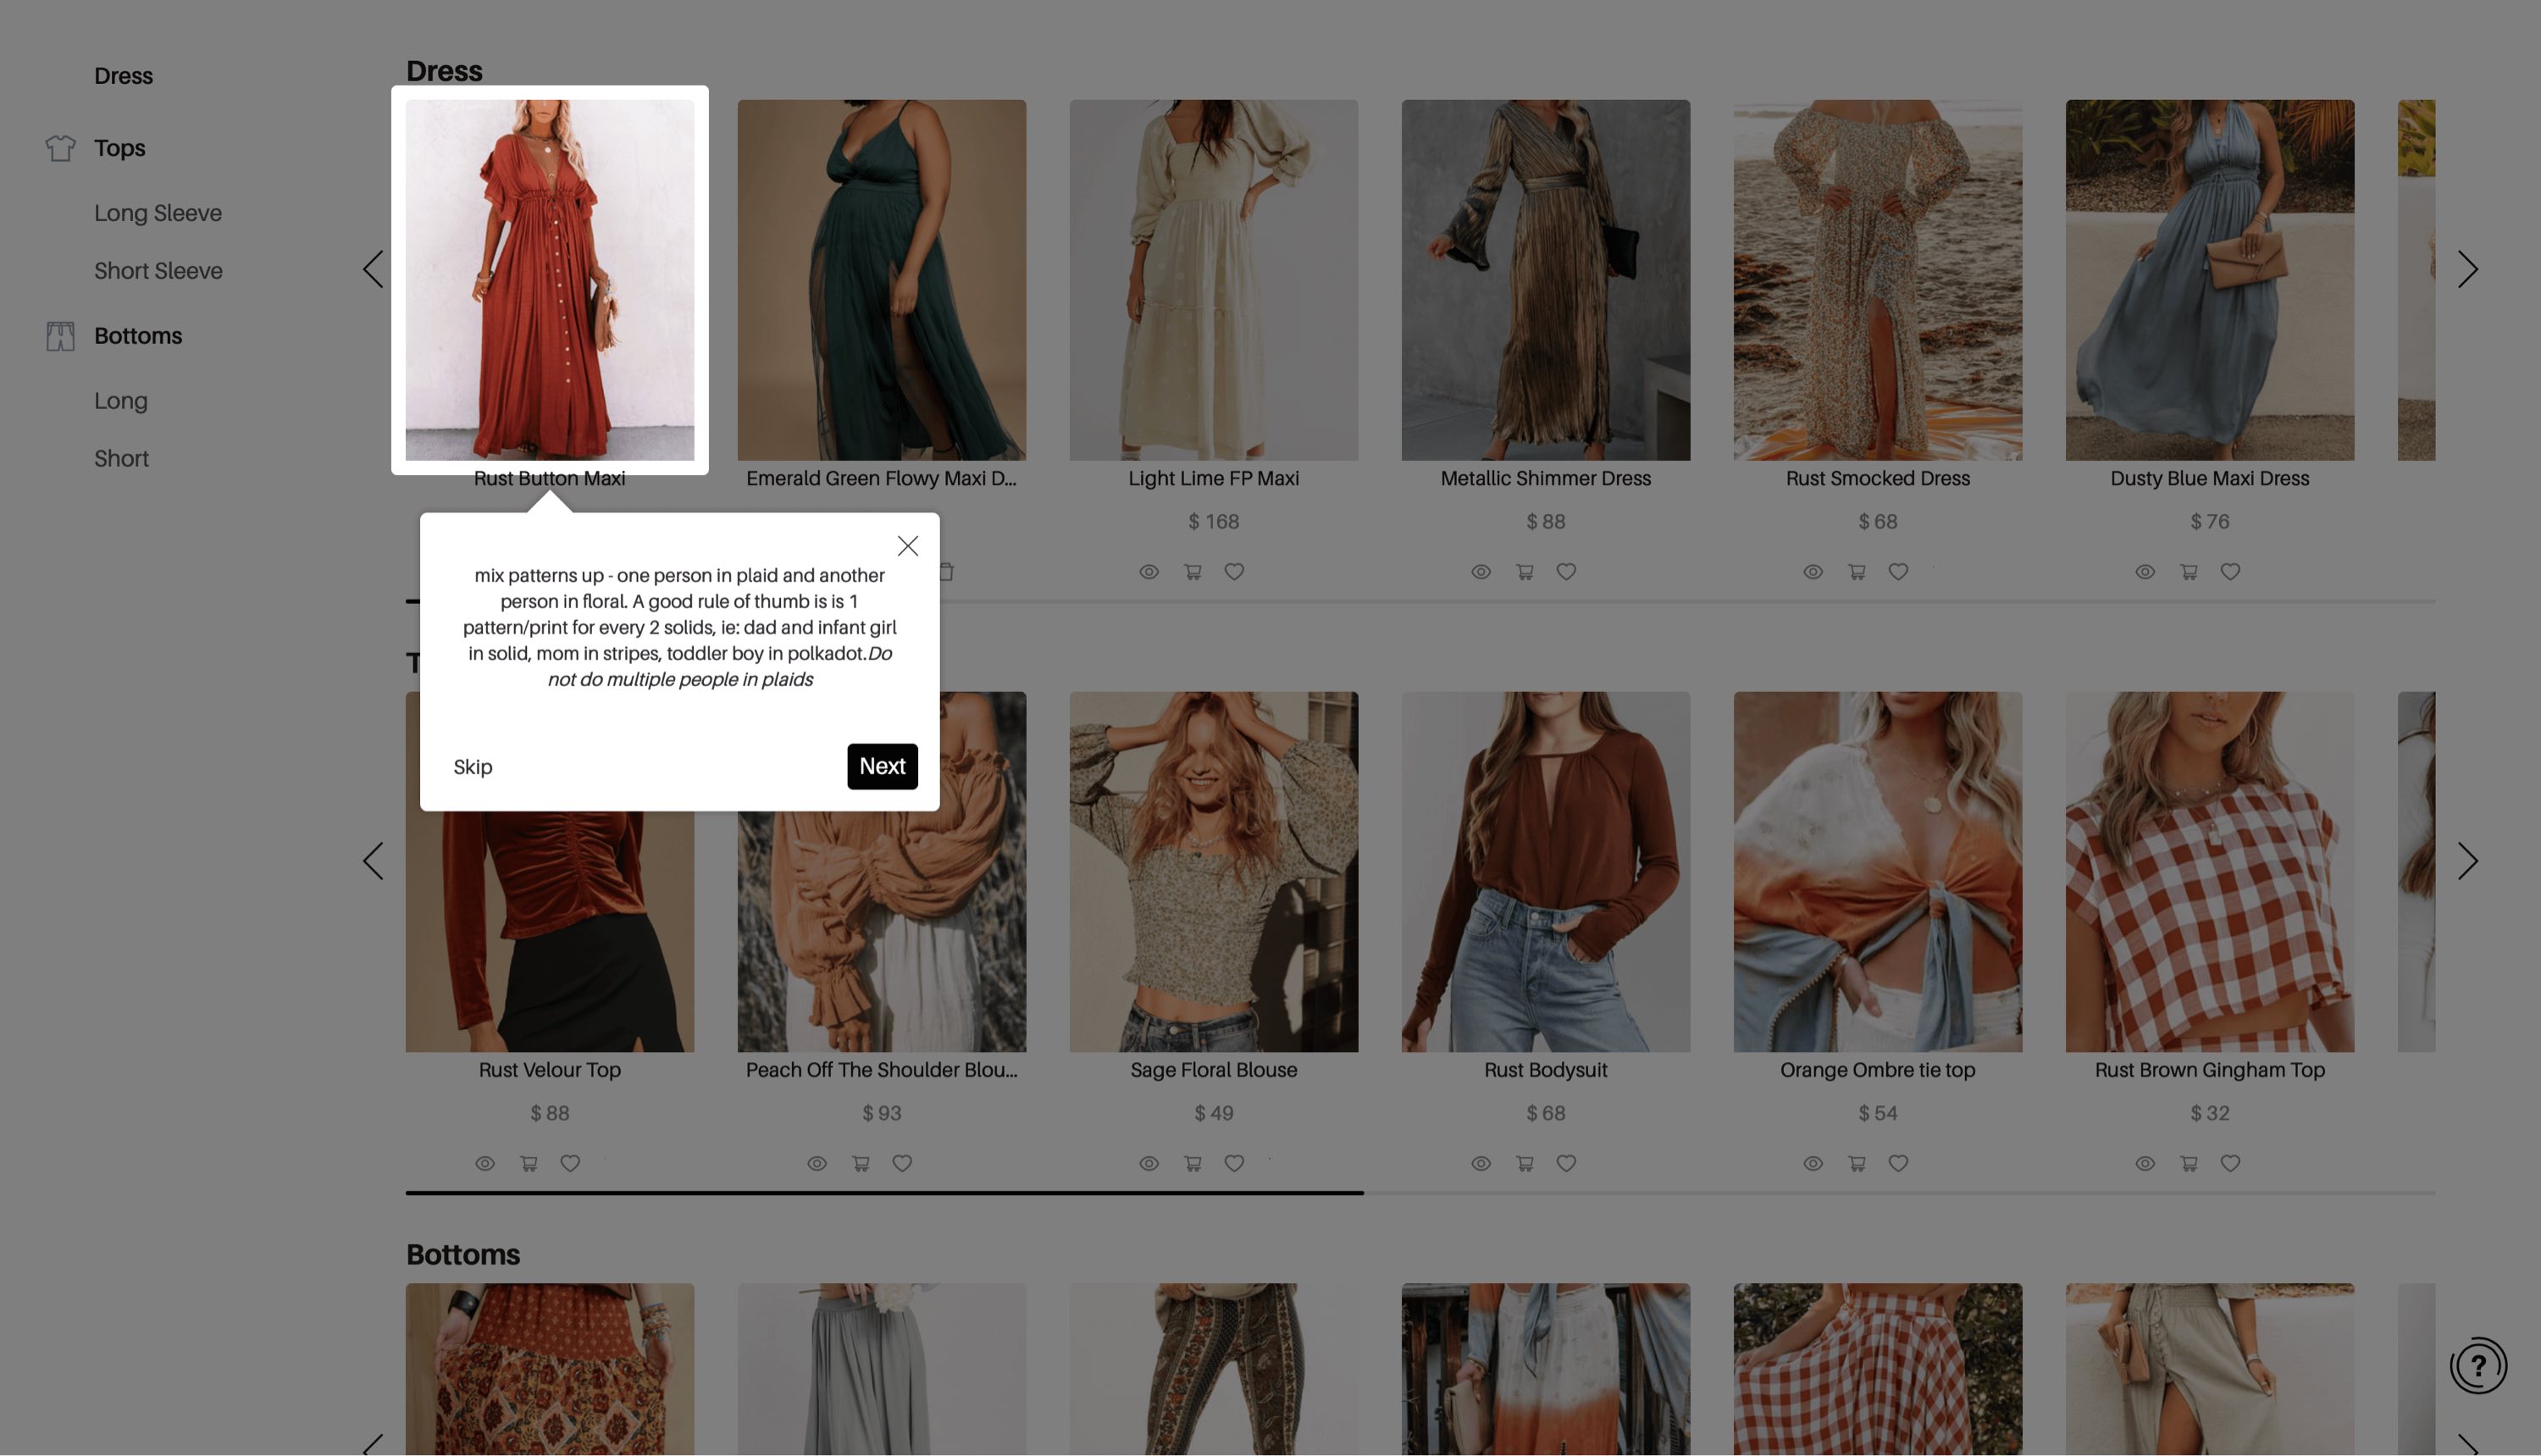The height and width of the screenshot is (1456, 2541).
Task: Click the Tops carousel progress bar
Action: (x=1420, y=1193)
